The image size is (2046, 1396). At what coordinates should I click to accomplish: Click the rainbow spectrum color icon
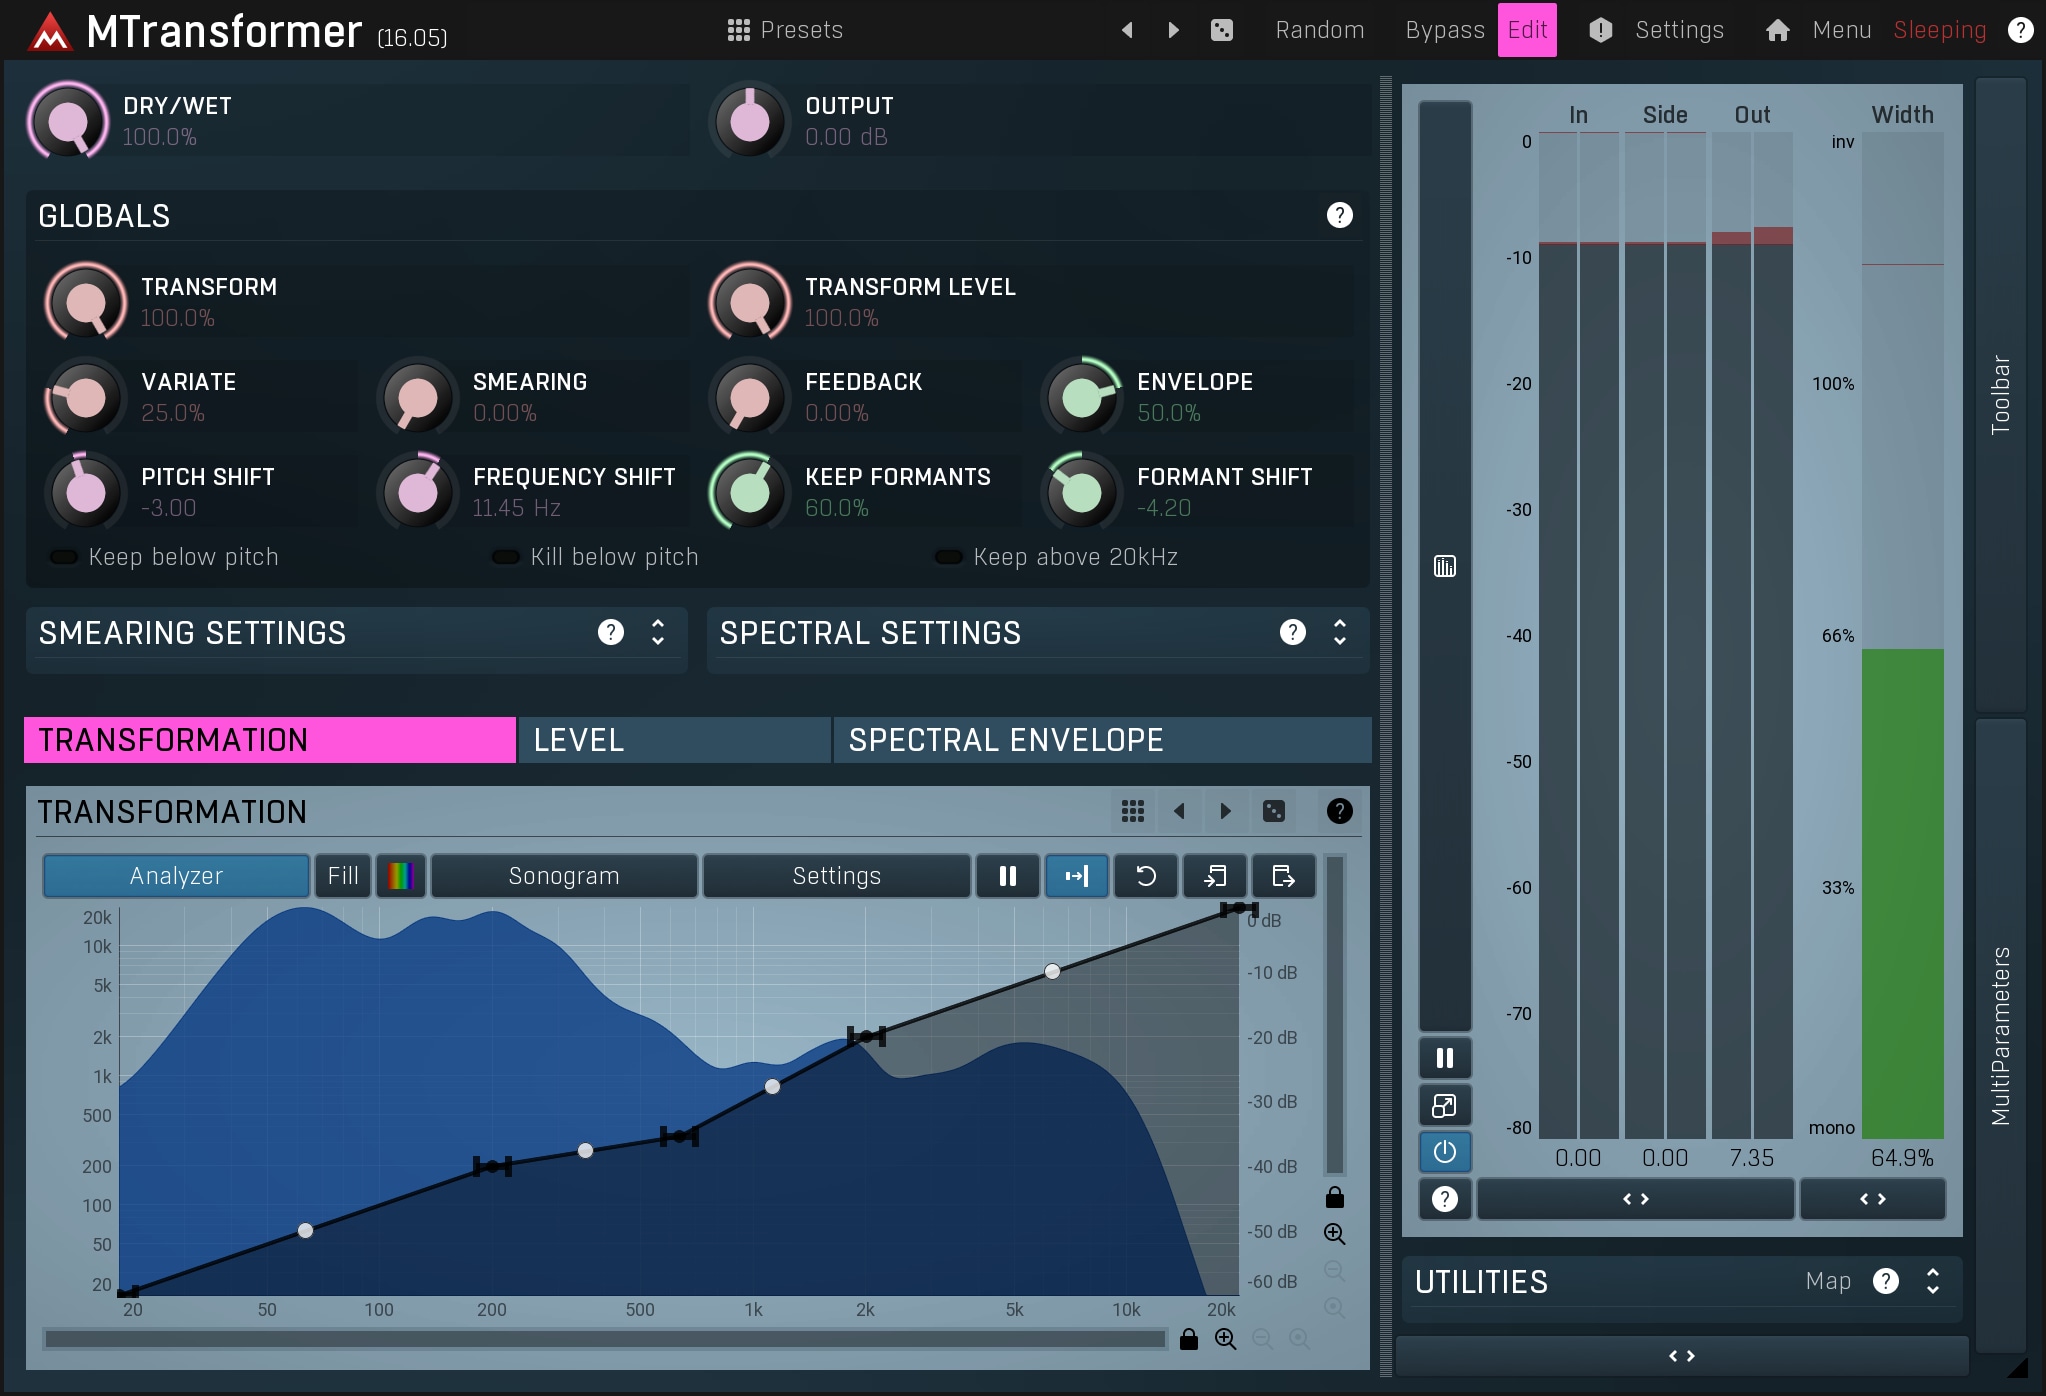point(401,876)
